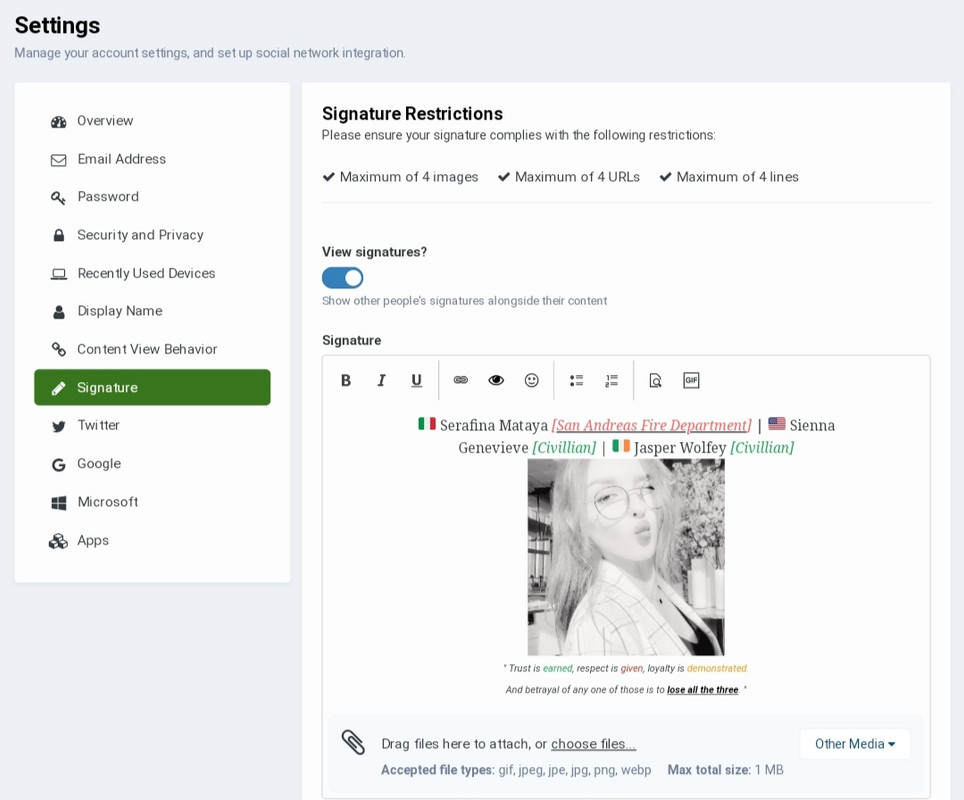This screenshot has width=964, height=800.
Task: Click the underlined lose all the three text
Action: click(x=703, y=690)
